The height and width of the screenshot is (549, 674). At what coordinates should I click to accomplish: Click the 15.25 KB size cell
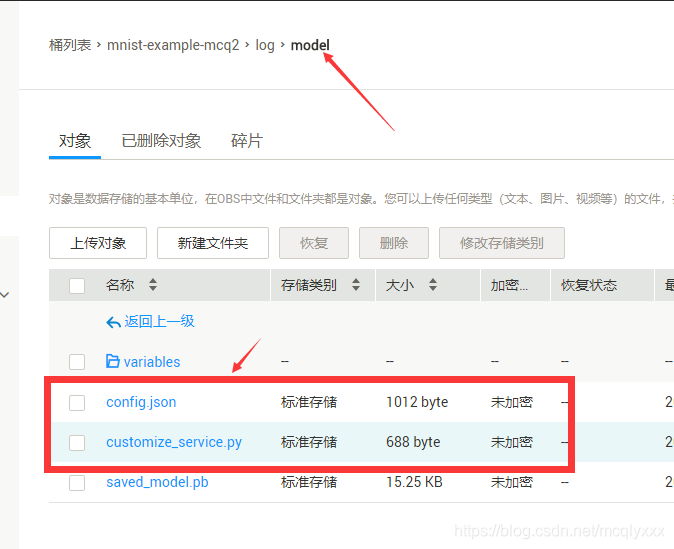click(x=414, y=482)
